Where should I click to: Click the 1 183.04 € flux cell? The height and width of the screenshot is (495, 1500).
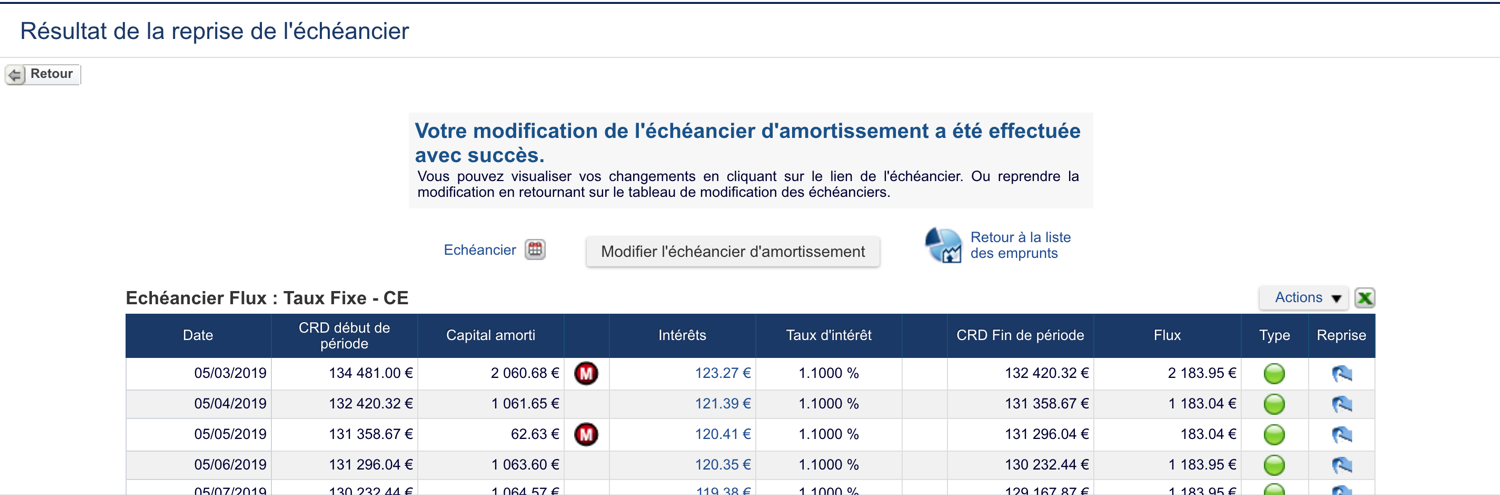coord(1167,404)
